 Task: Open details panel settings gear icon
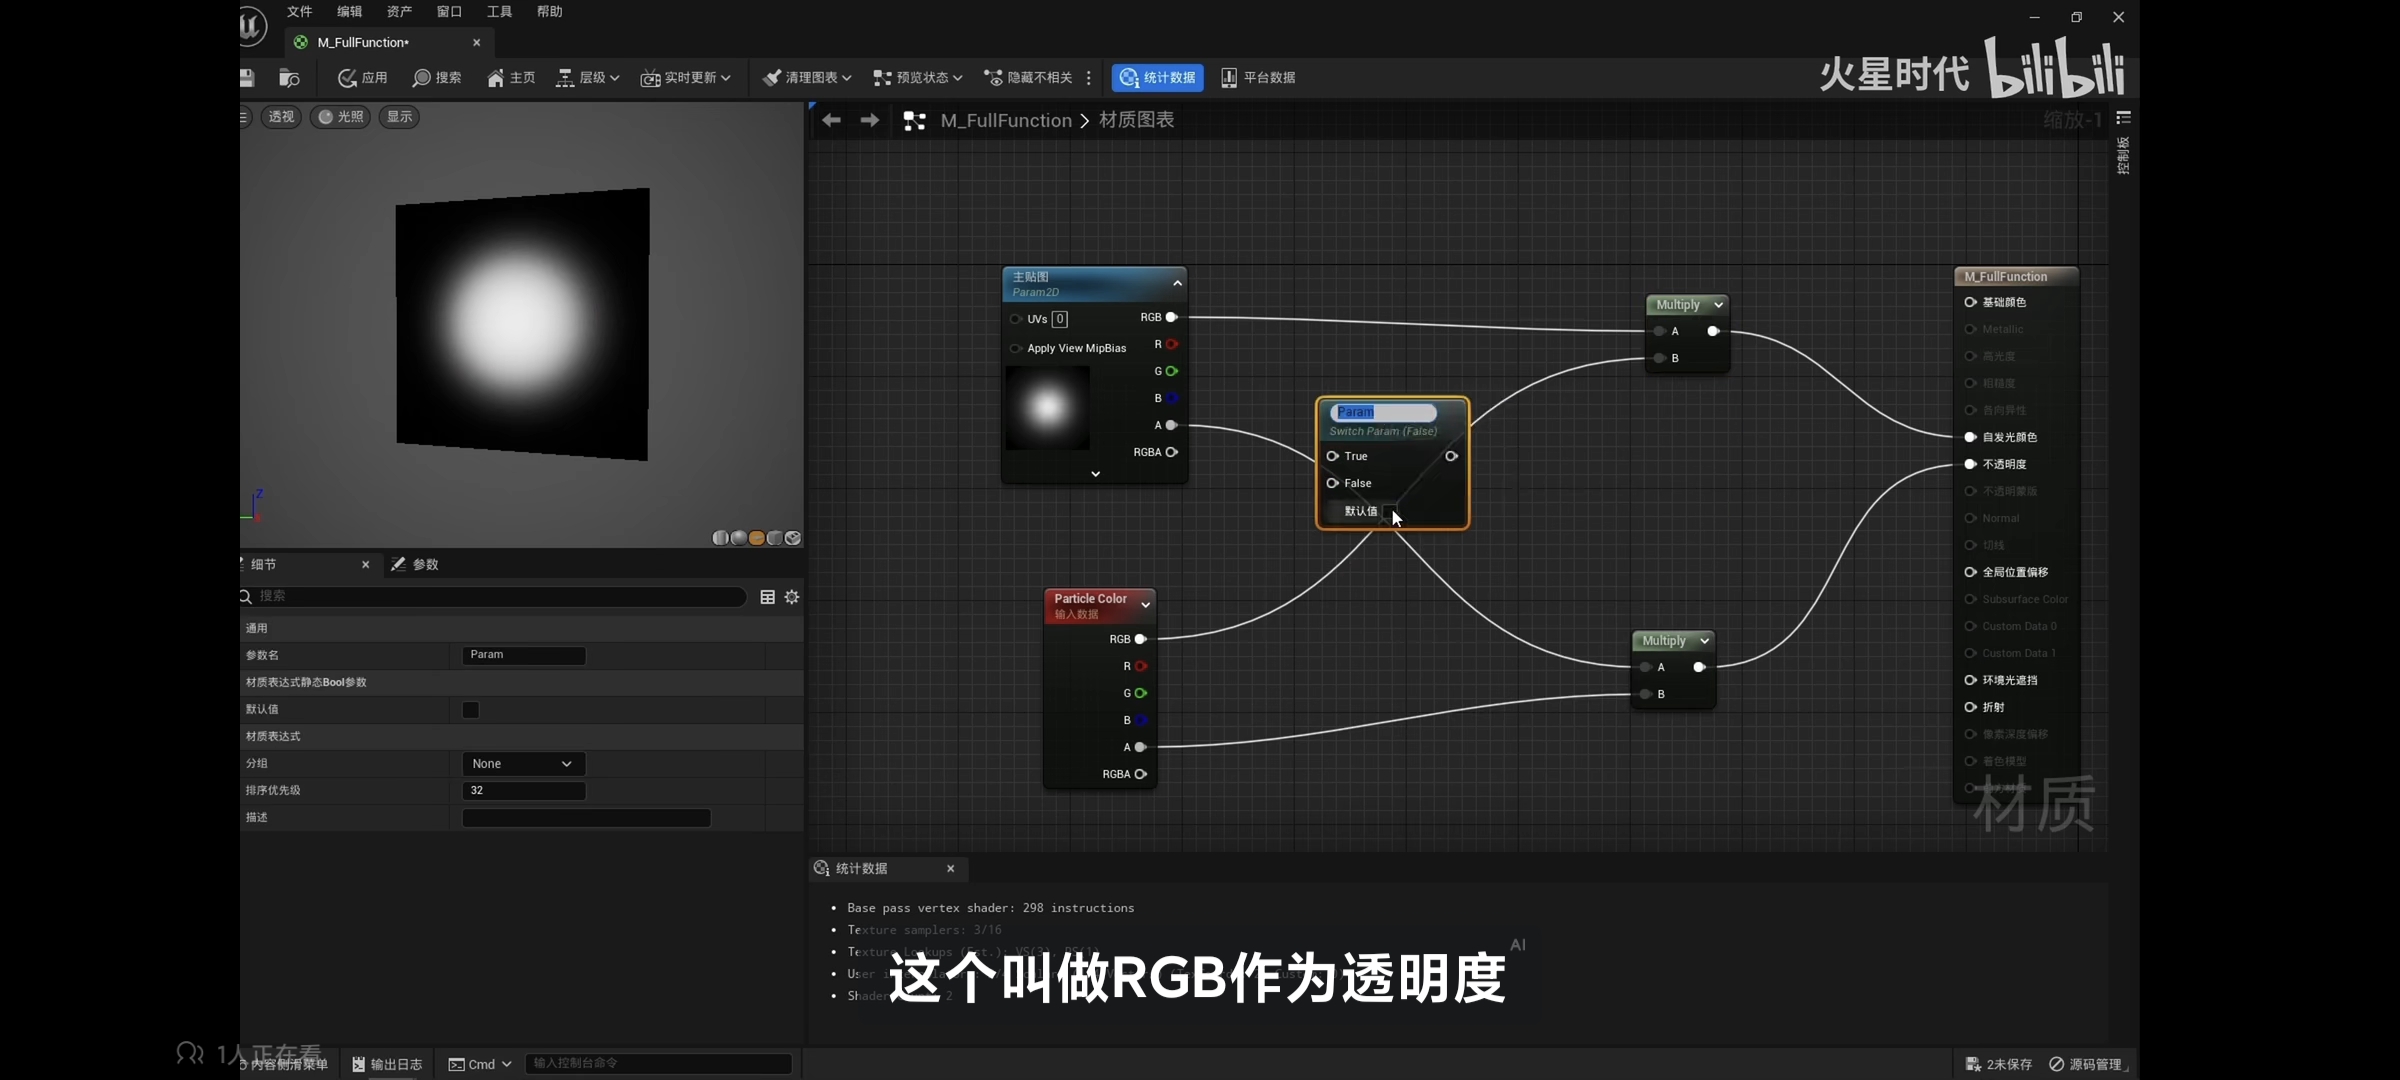pos(792,597)
